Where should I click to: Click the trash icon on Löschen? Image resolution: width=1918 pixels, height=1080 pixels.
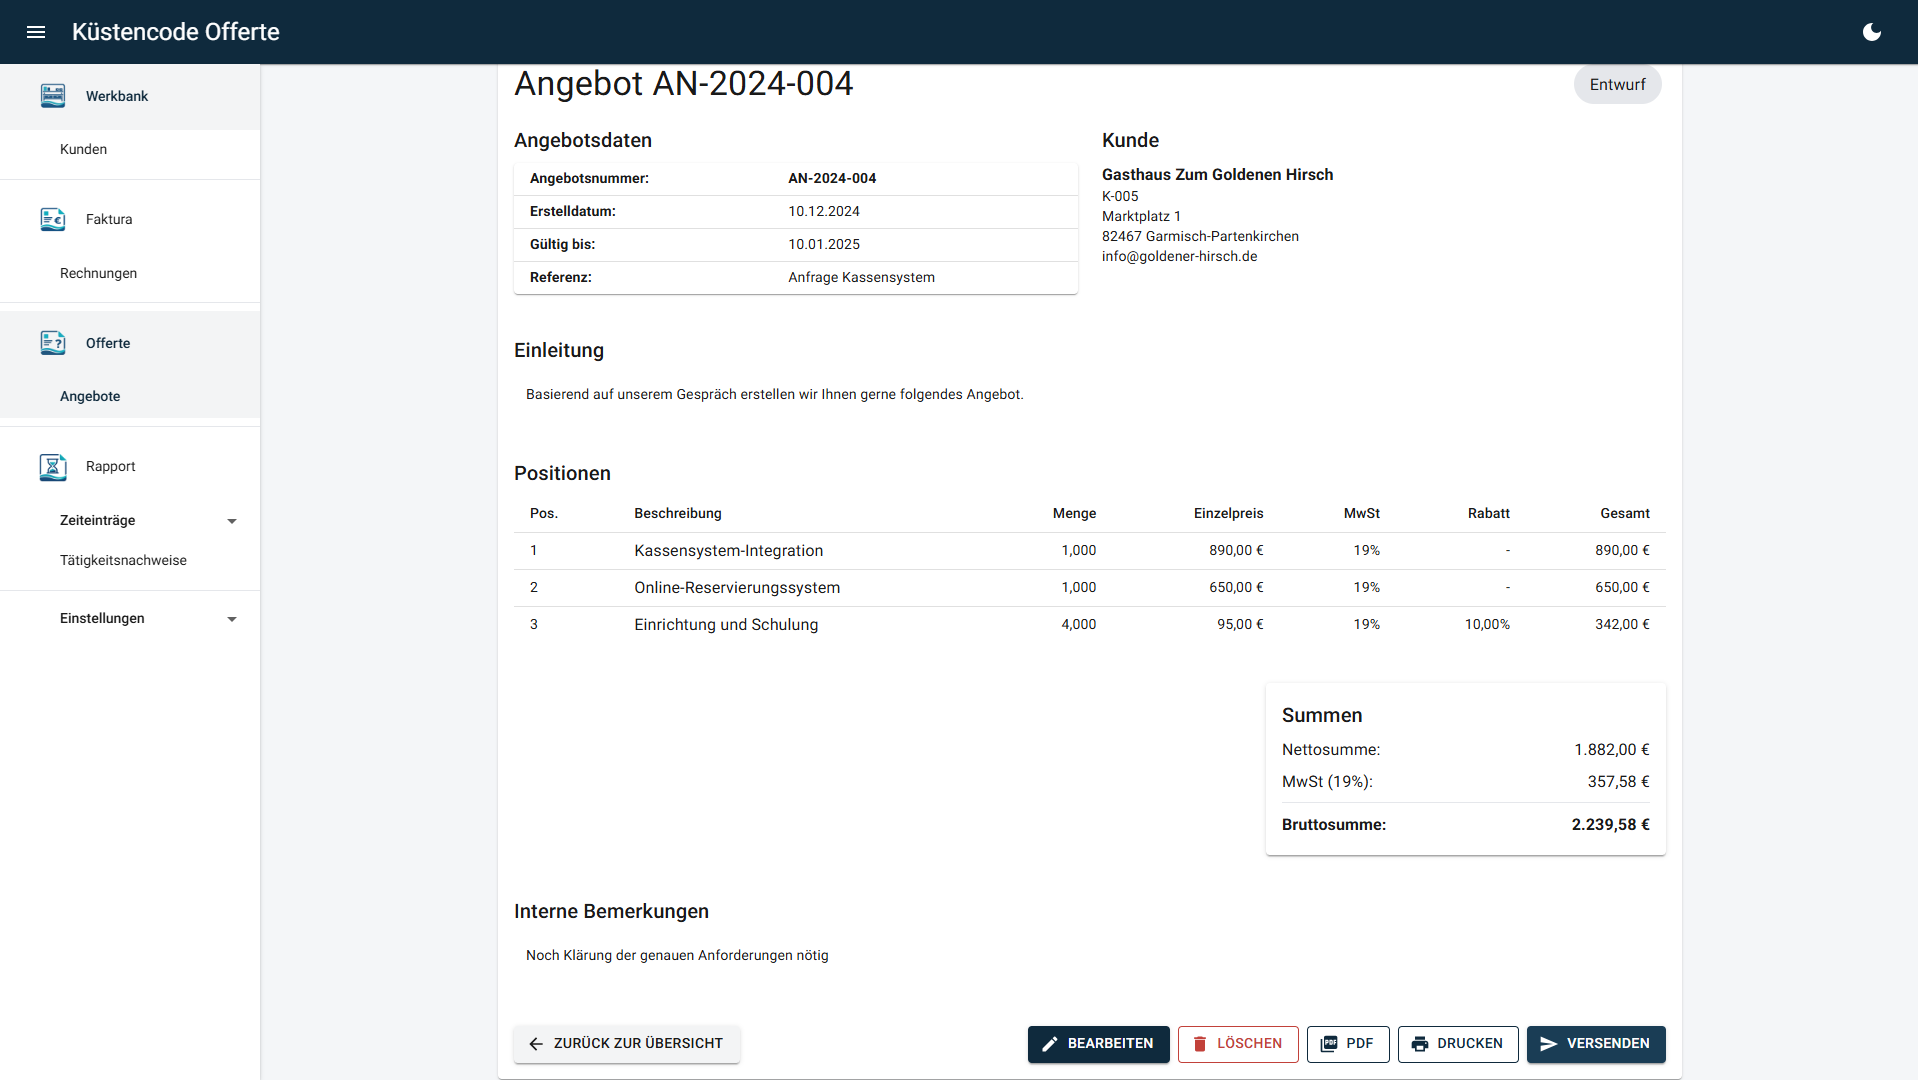pyautogui.click(x=1199, y=1043)
